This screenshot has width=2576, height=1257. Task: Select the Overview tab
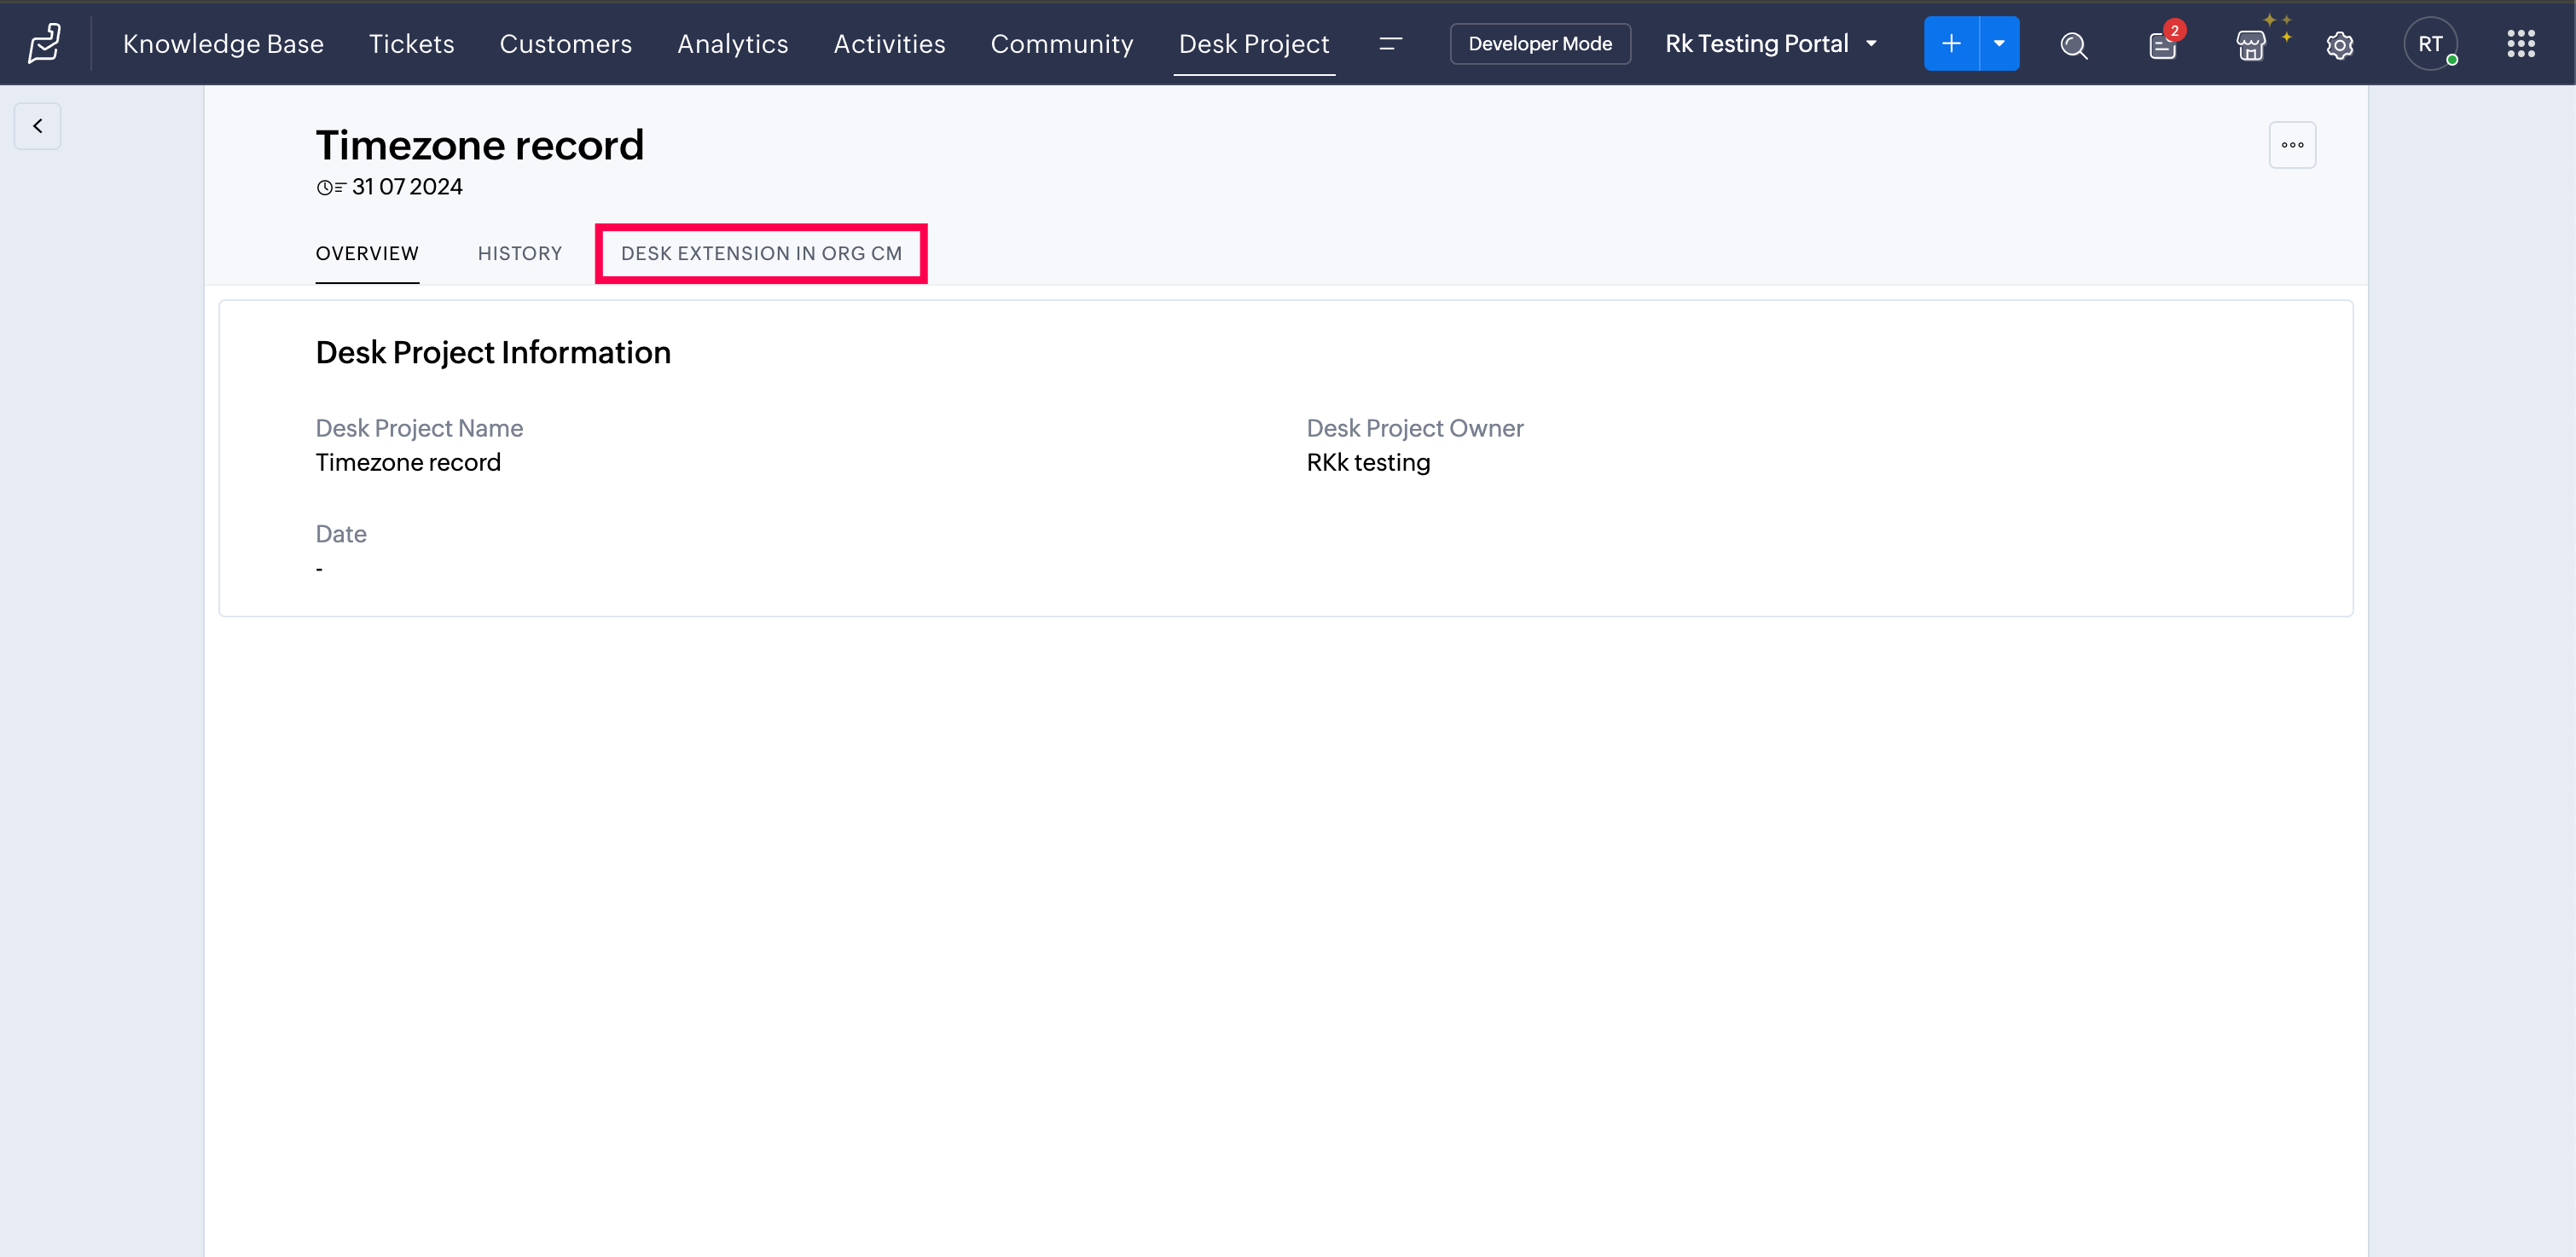tap(367, 254)
